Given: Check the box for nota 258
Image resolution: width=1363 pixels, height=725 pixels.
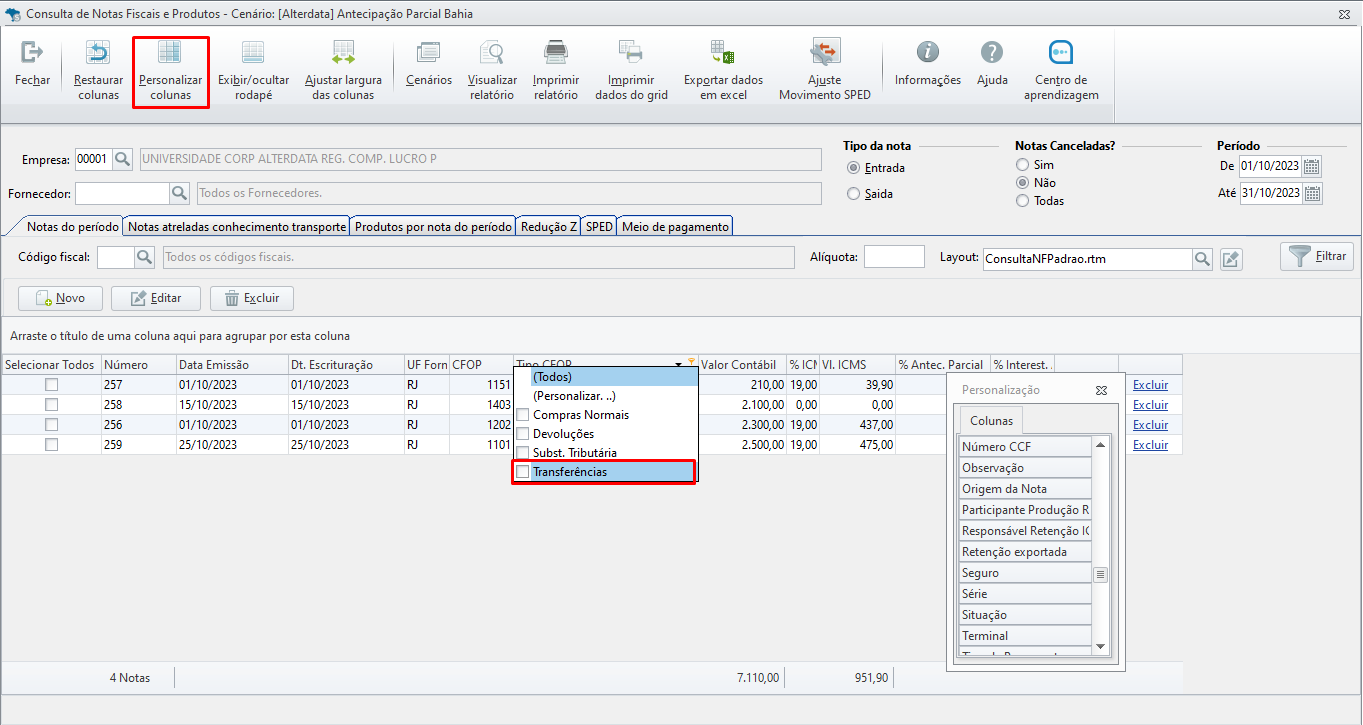Looking at the screenshot, I should click(x=51, y=405).
